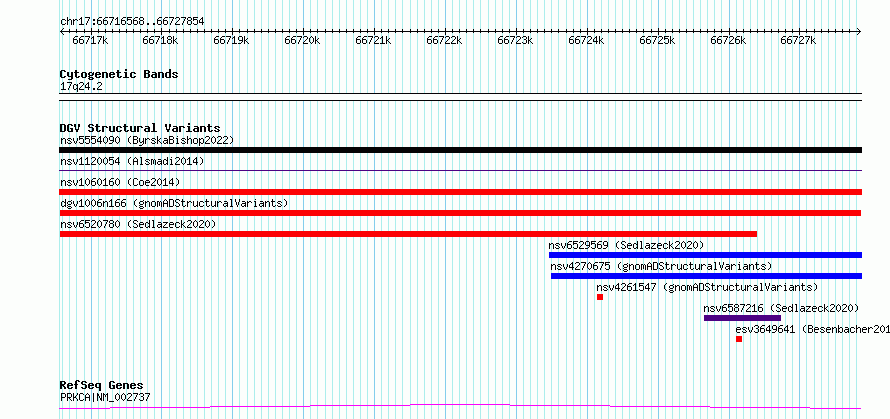Click the blue nsv4270675 variant bar

click(707, 276)
